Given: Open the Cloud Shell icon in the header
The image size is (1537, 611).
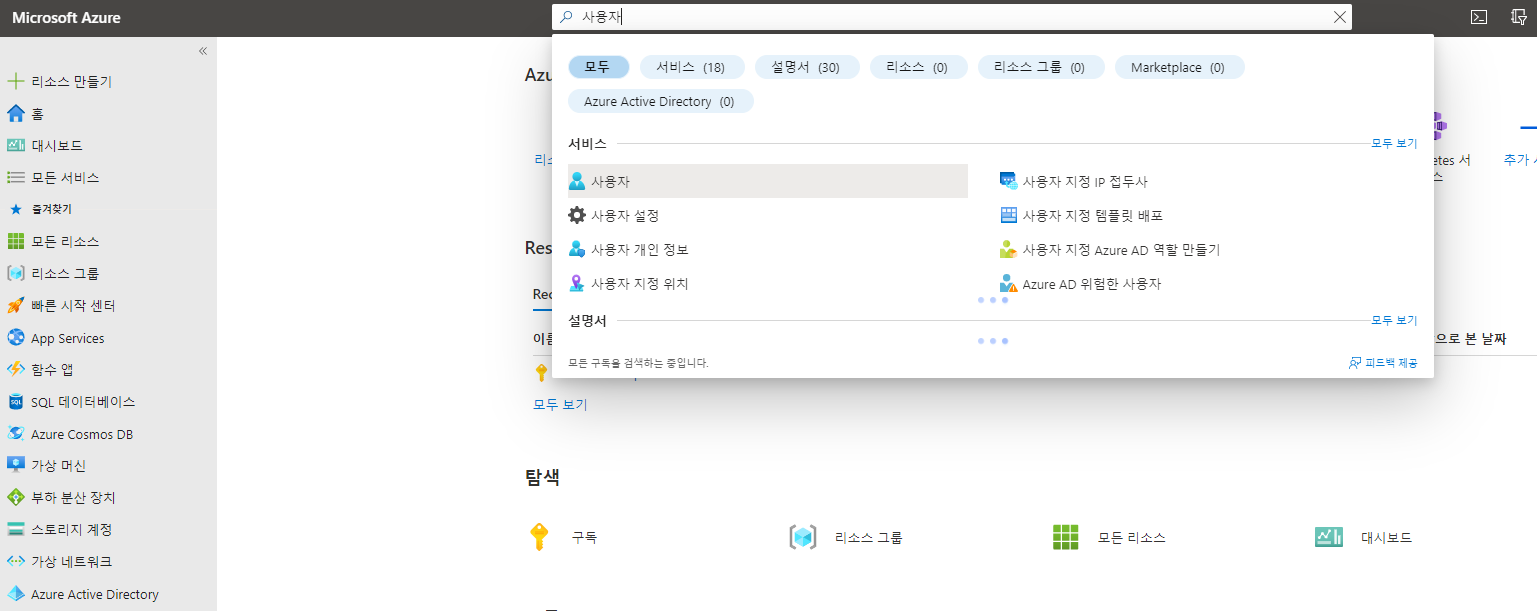Looking at the screenshot, I should click(x=1478, y=17).
